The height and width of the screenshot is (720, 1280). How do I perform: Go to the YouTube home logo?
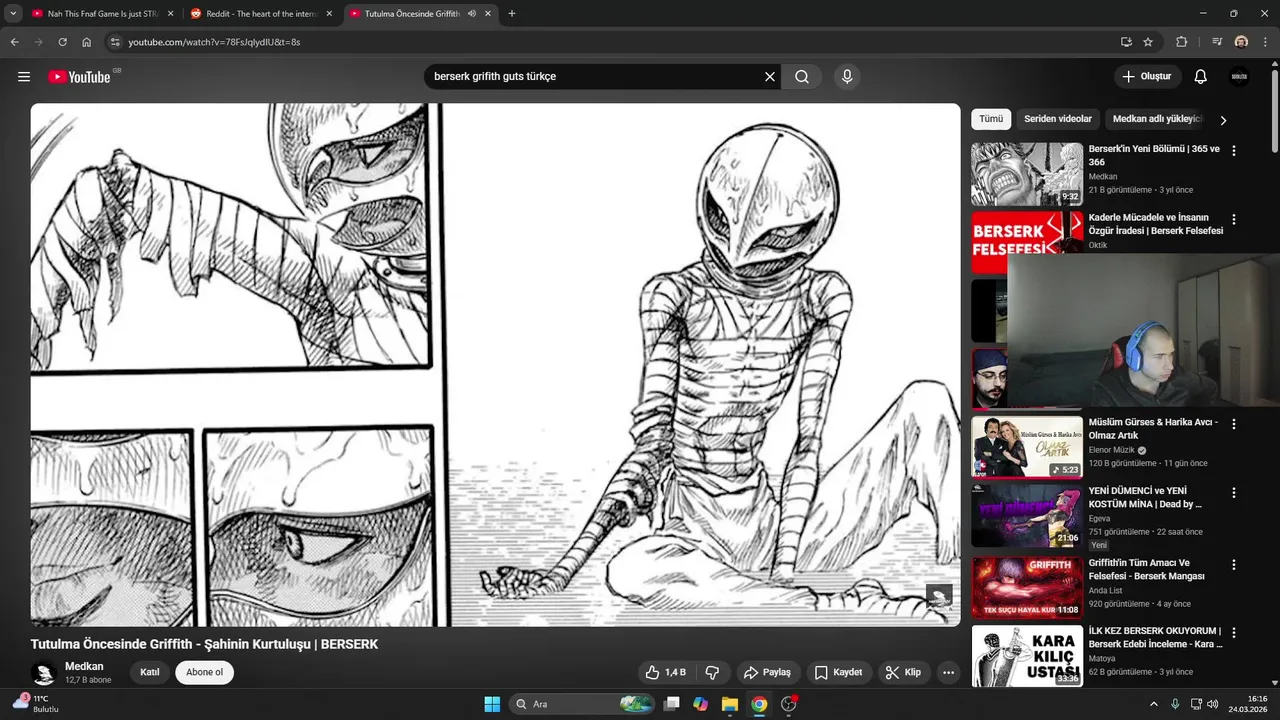[x=79, y=77]
